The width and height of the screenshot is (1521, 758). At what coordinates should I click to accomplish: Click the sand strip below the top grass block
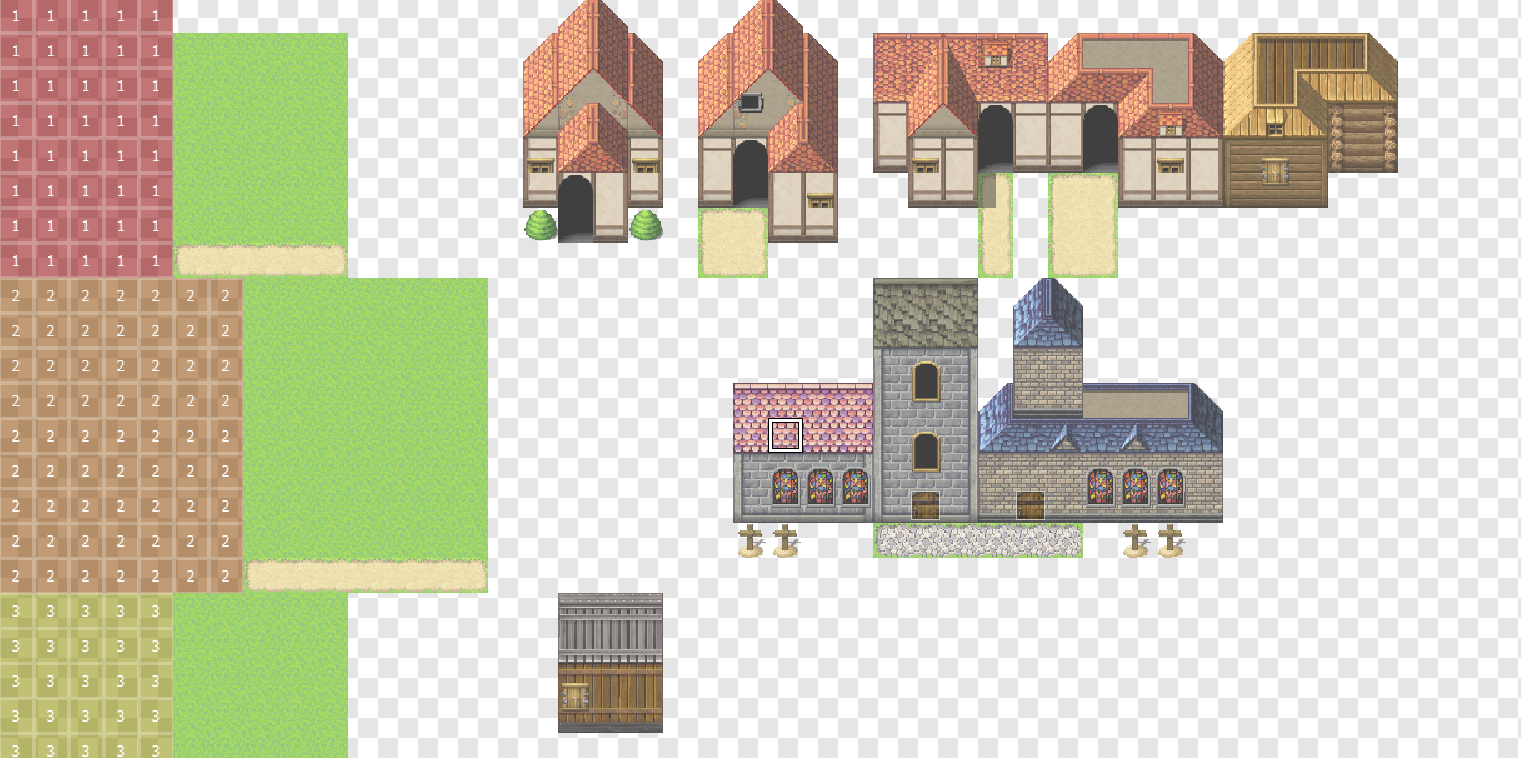pyautogui.click(x=260, y=258)
